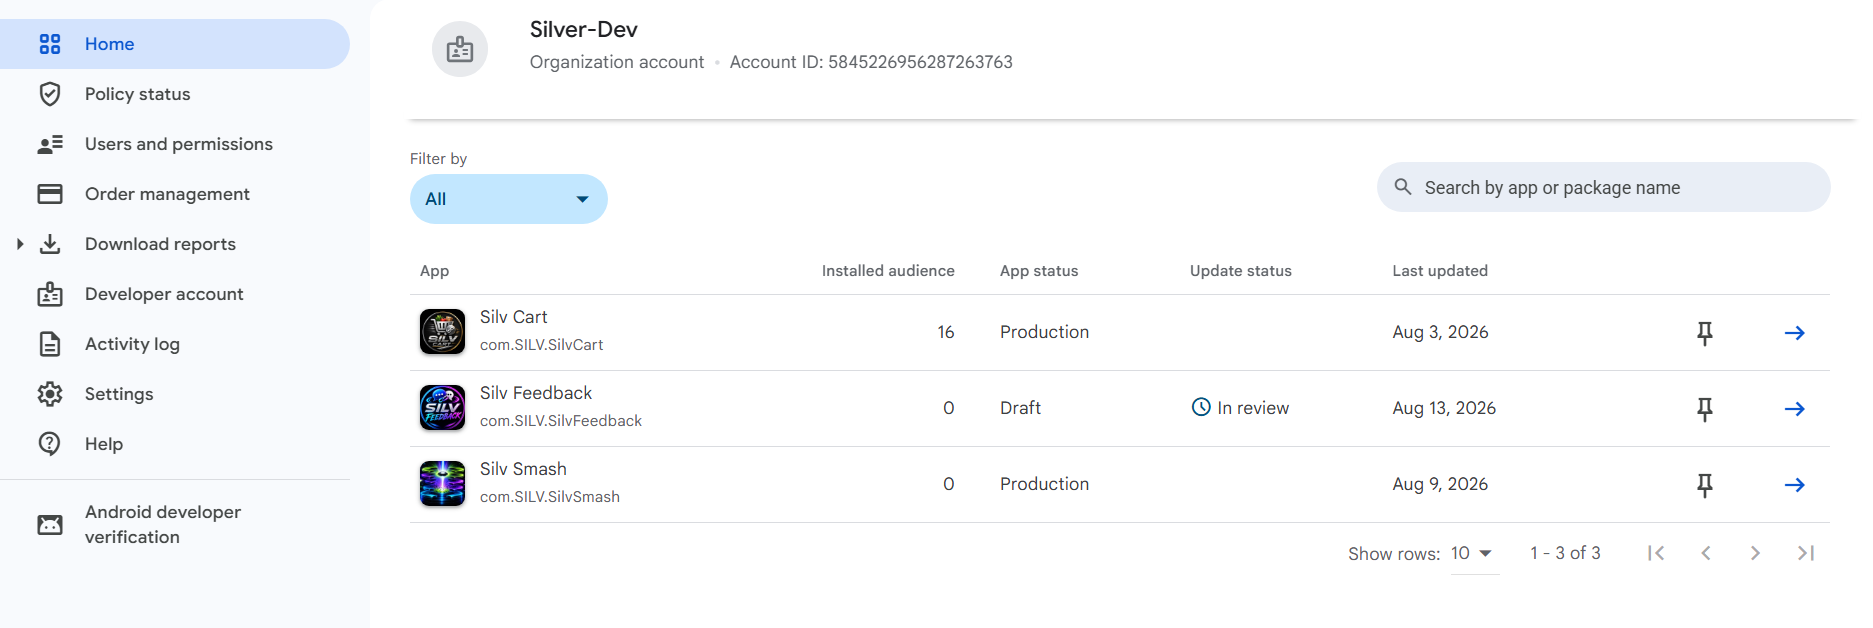Screen dimensions: 1873x628
Task: Open the Silv Feedback app icon
Action: point(442,408)
